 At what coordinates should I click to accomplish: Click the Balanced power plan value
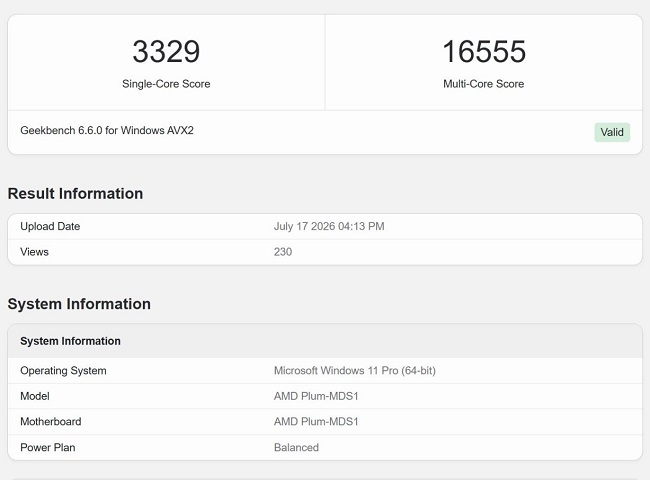point(296,448)
